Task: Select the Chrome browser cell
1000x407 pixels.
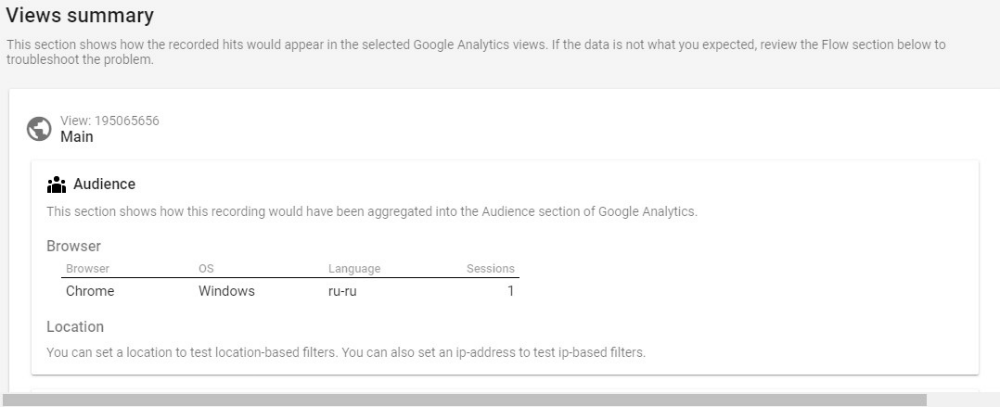Action: 90,291
